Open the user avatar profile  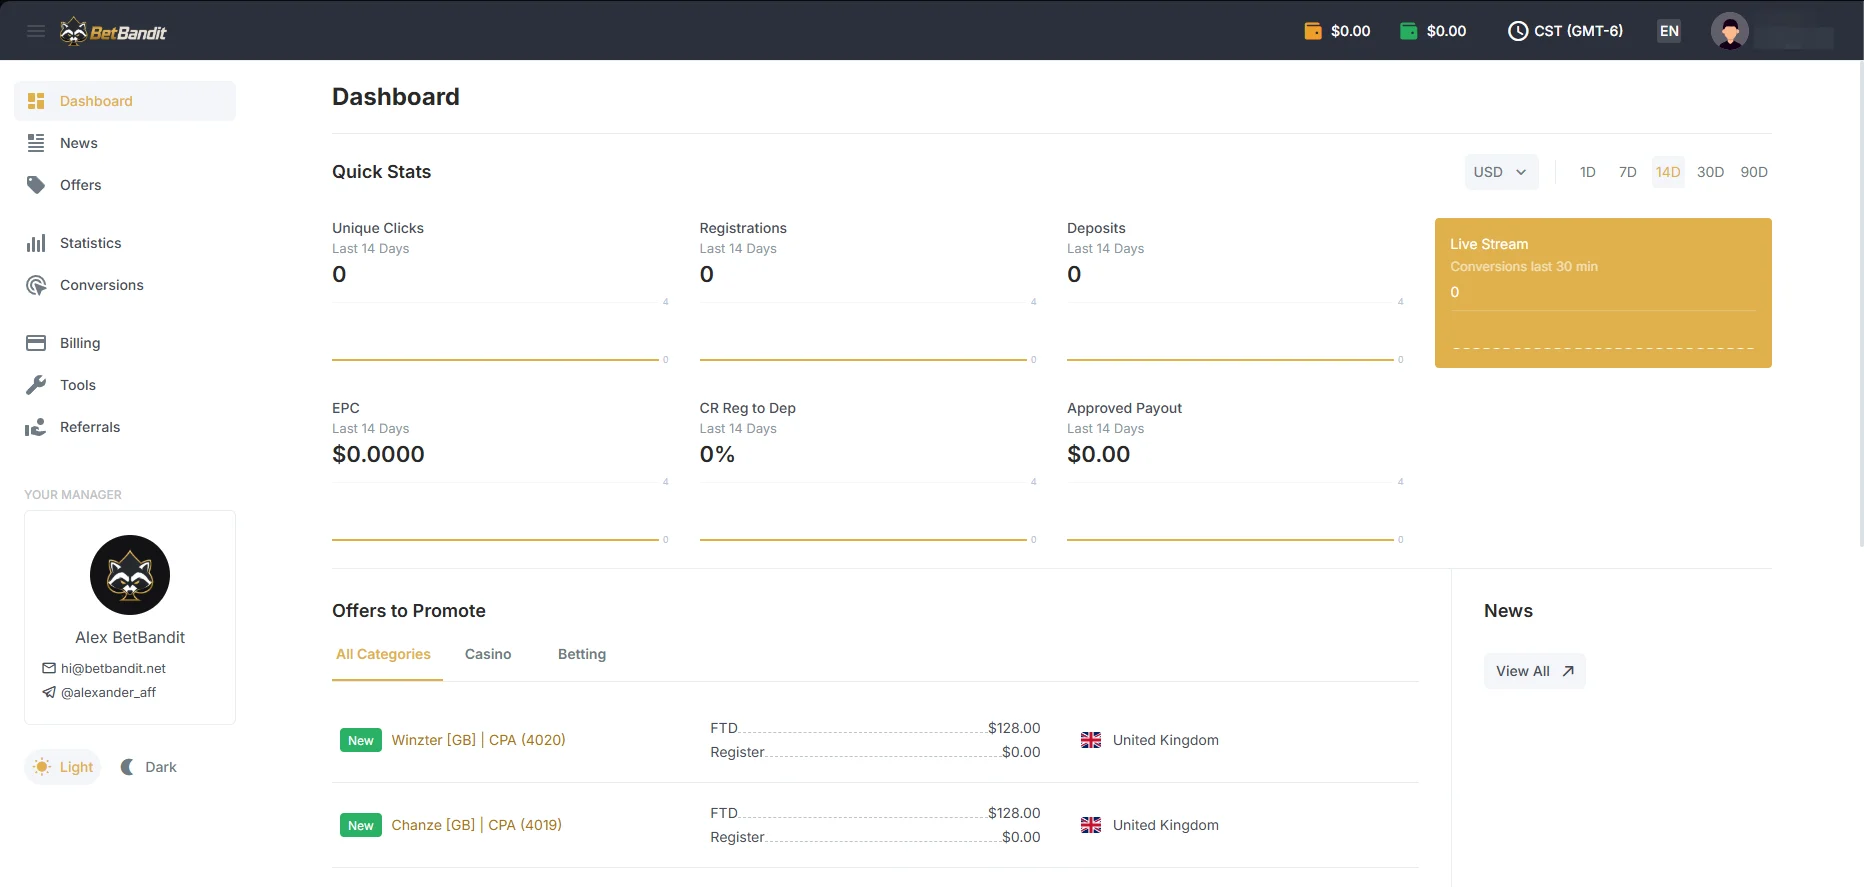[1730, 31]
